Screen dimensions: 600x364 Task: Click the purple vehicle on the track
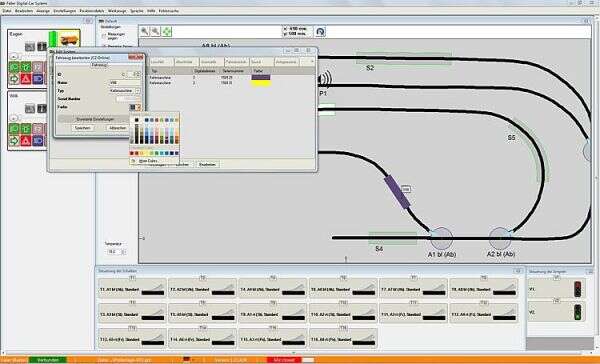tap(397, 192)
